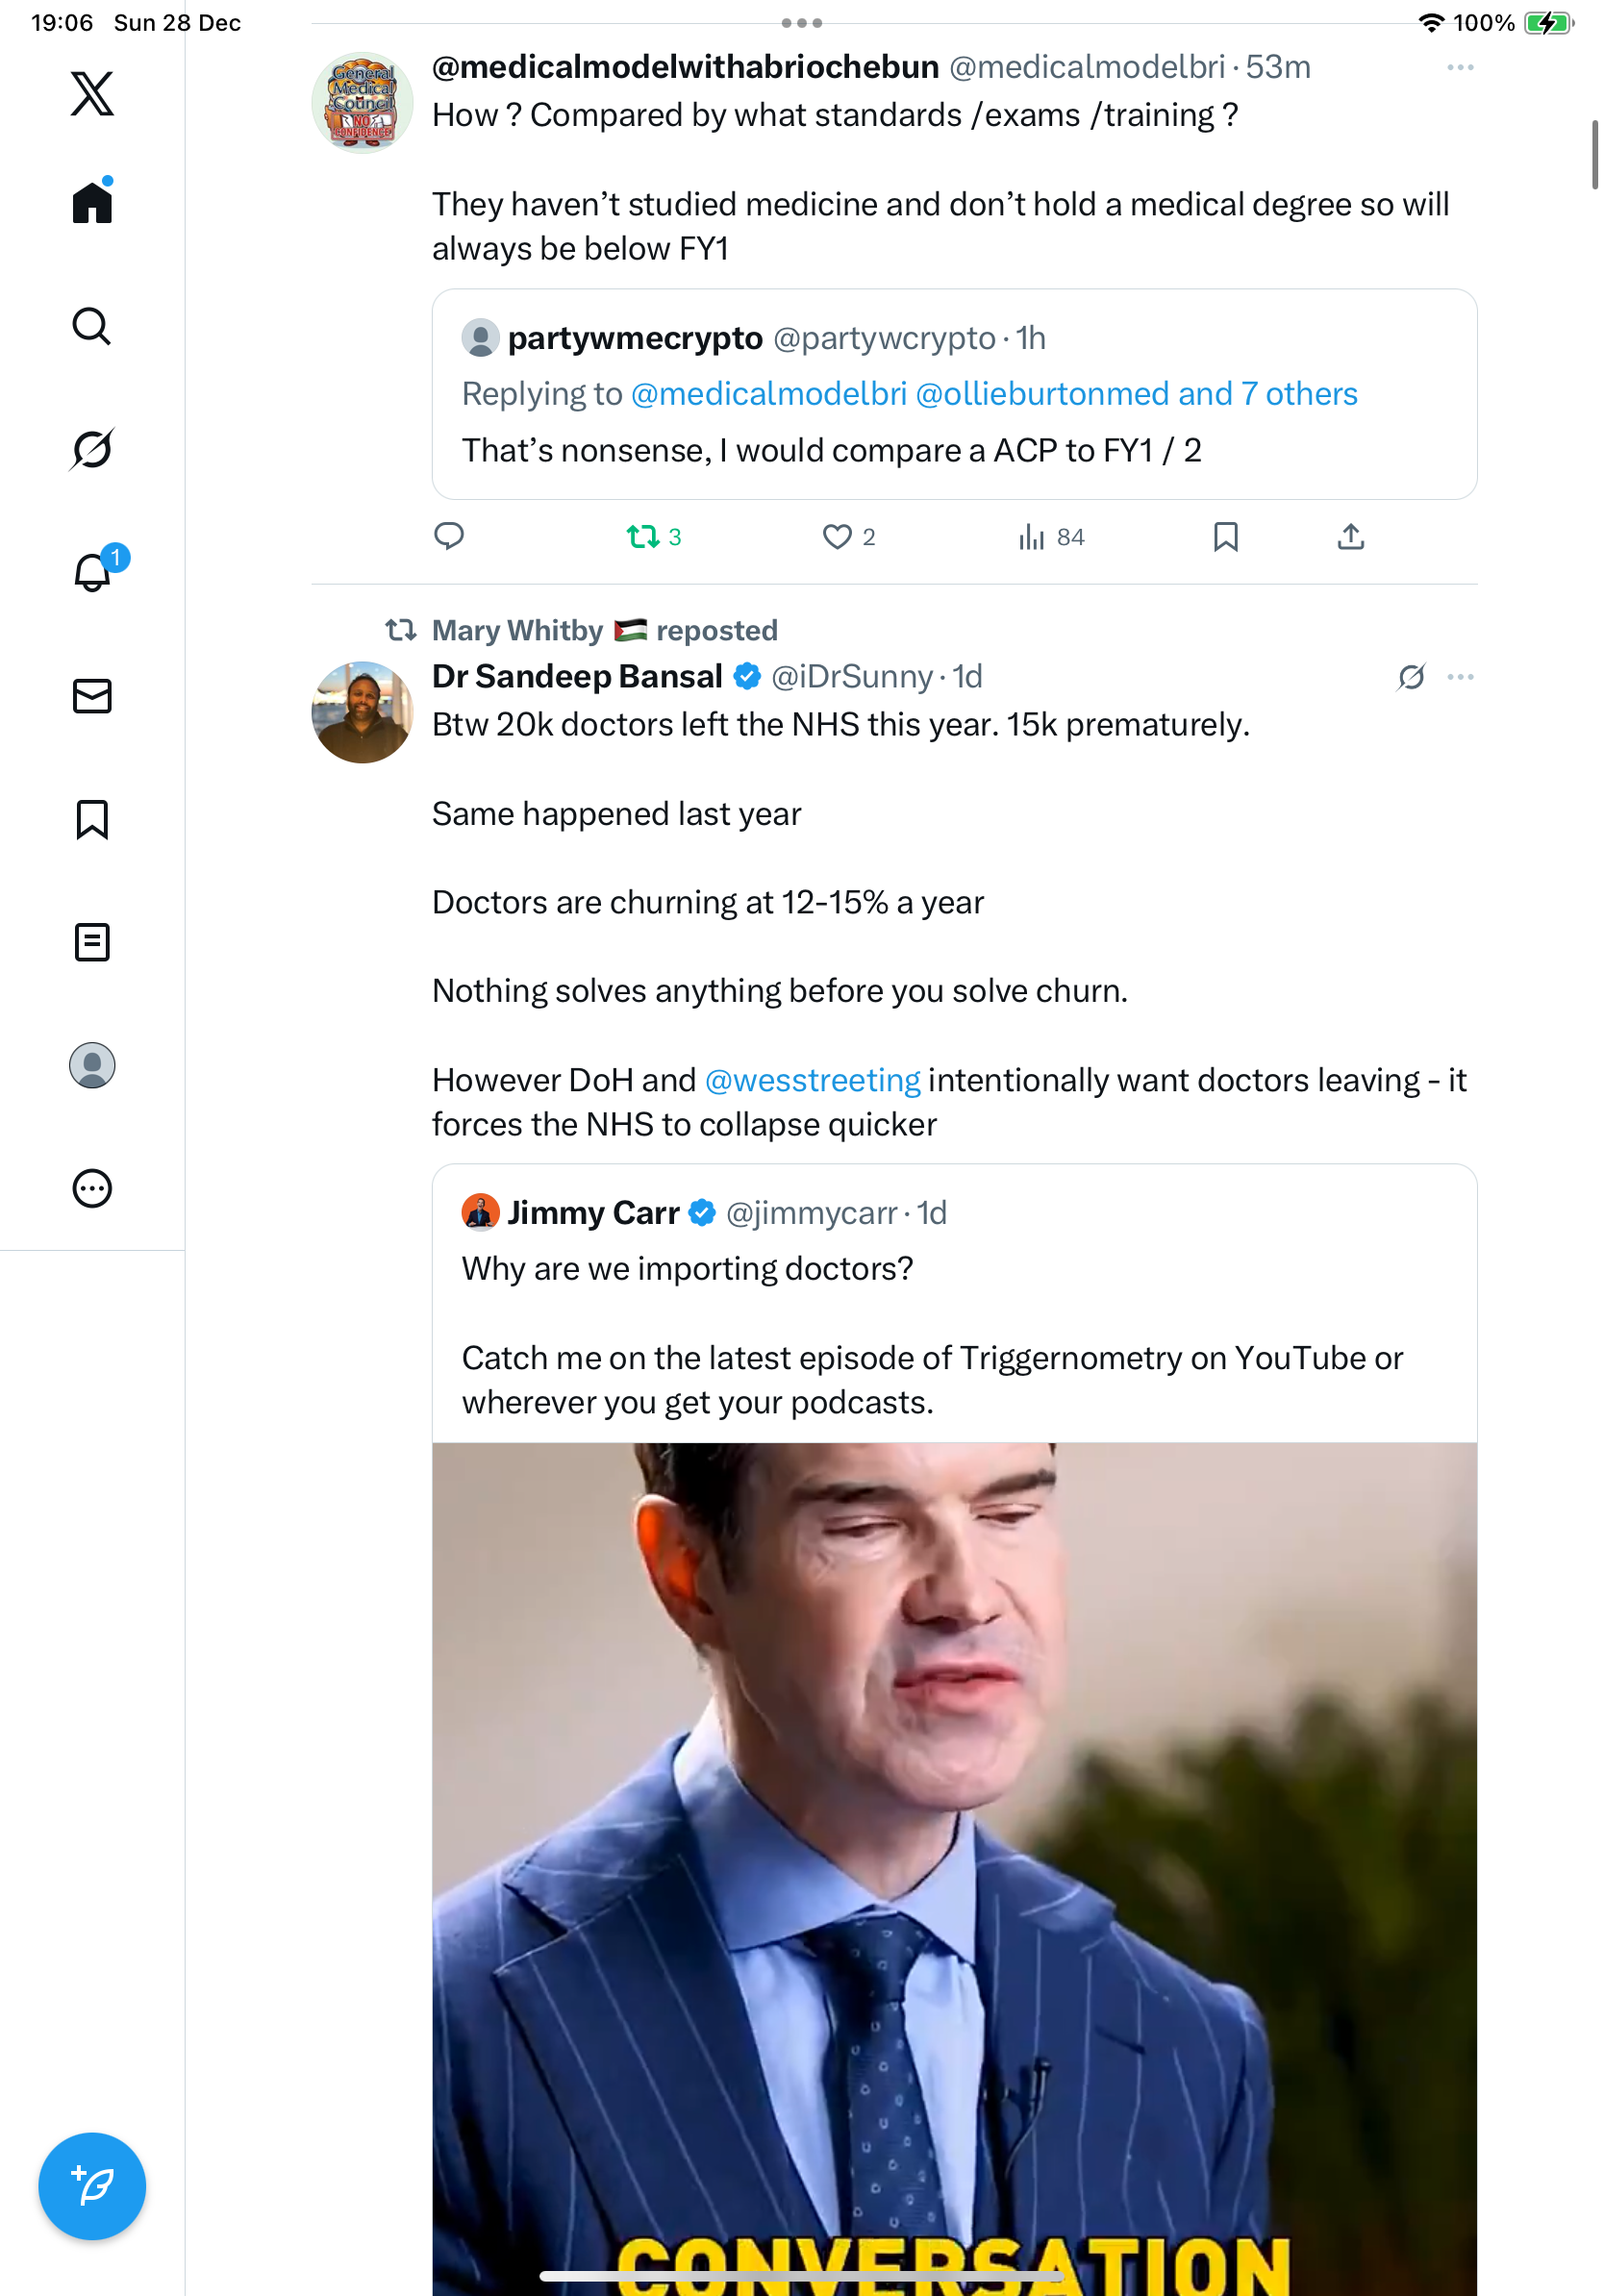Open more options on medicalmodelbri post
The width and height of the screenshot is (1604, 2296).
click(x=1460, y=67)
